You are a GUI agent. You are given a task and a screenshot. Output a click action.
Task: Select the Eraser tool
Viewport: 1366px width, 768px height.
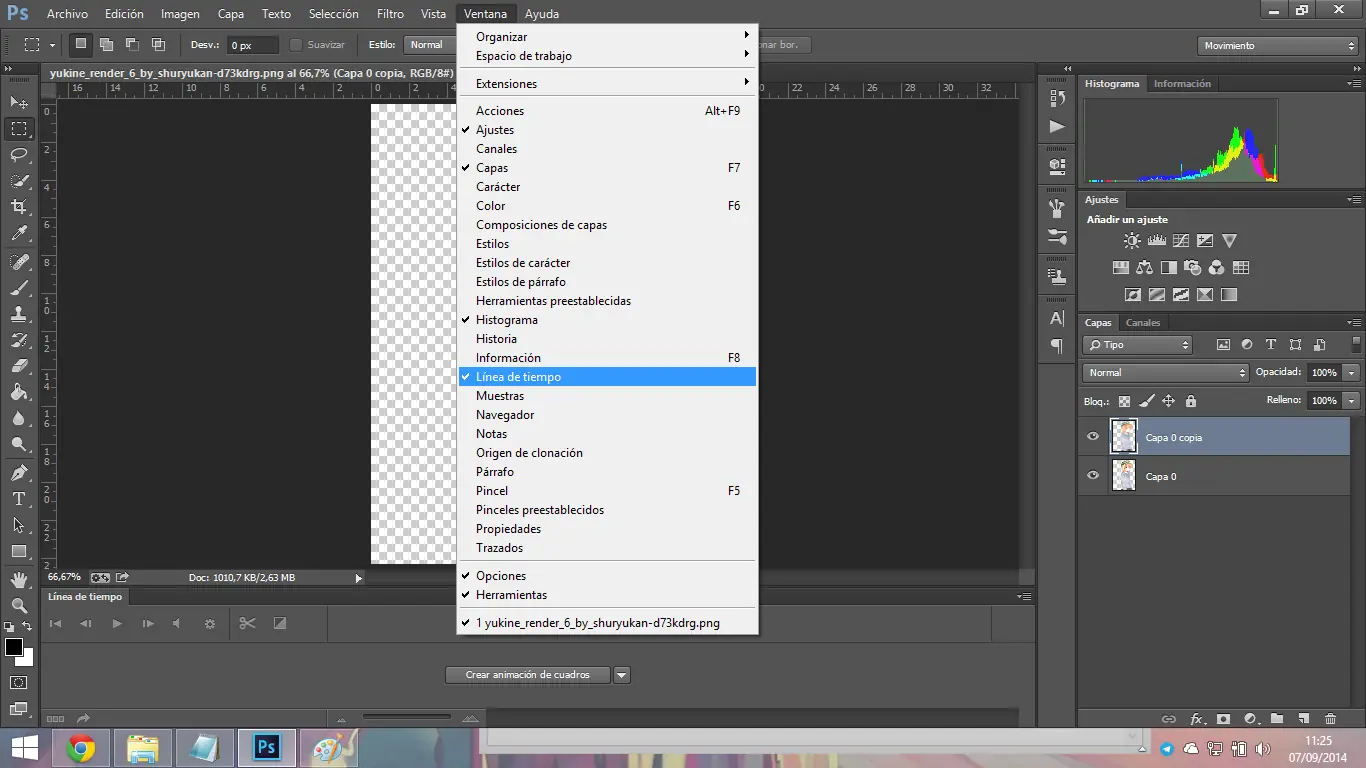(19, 366)
